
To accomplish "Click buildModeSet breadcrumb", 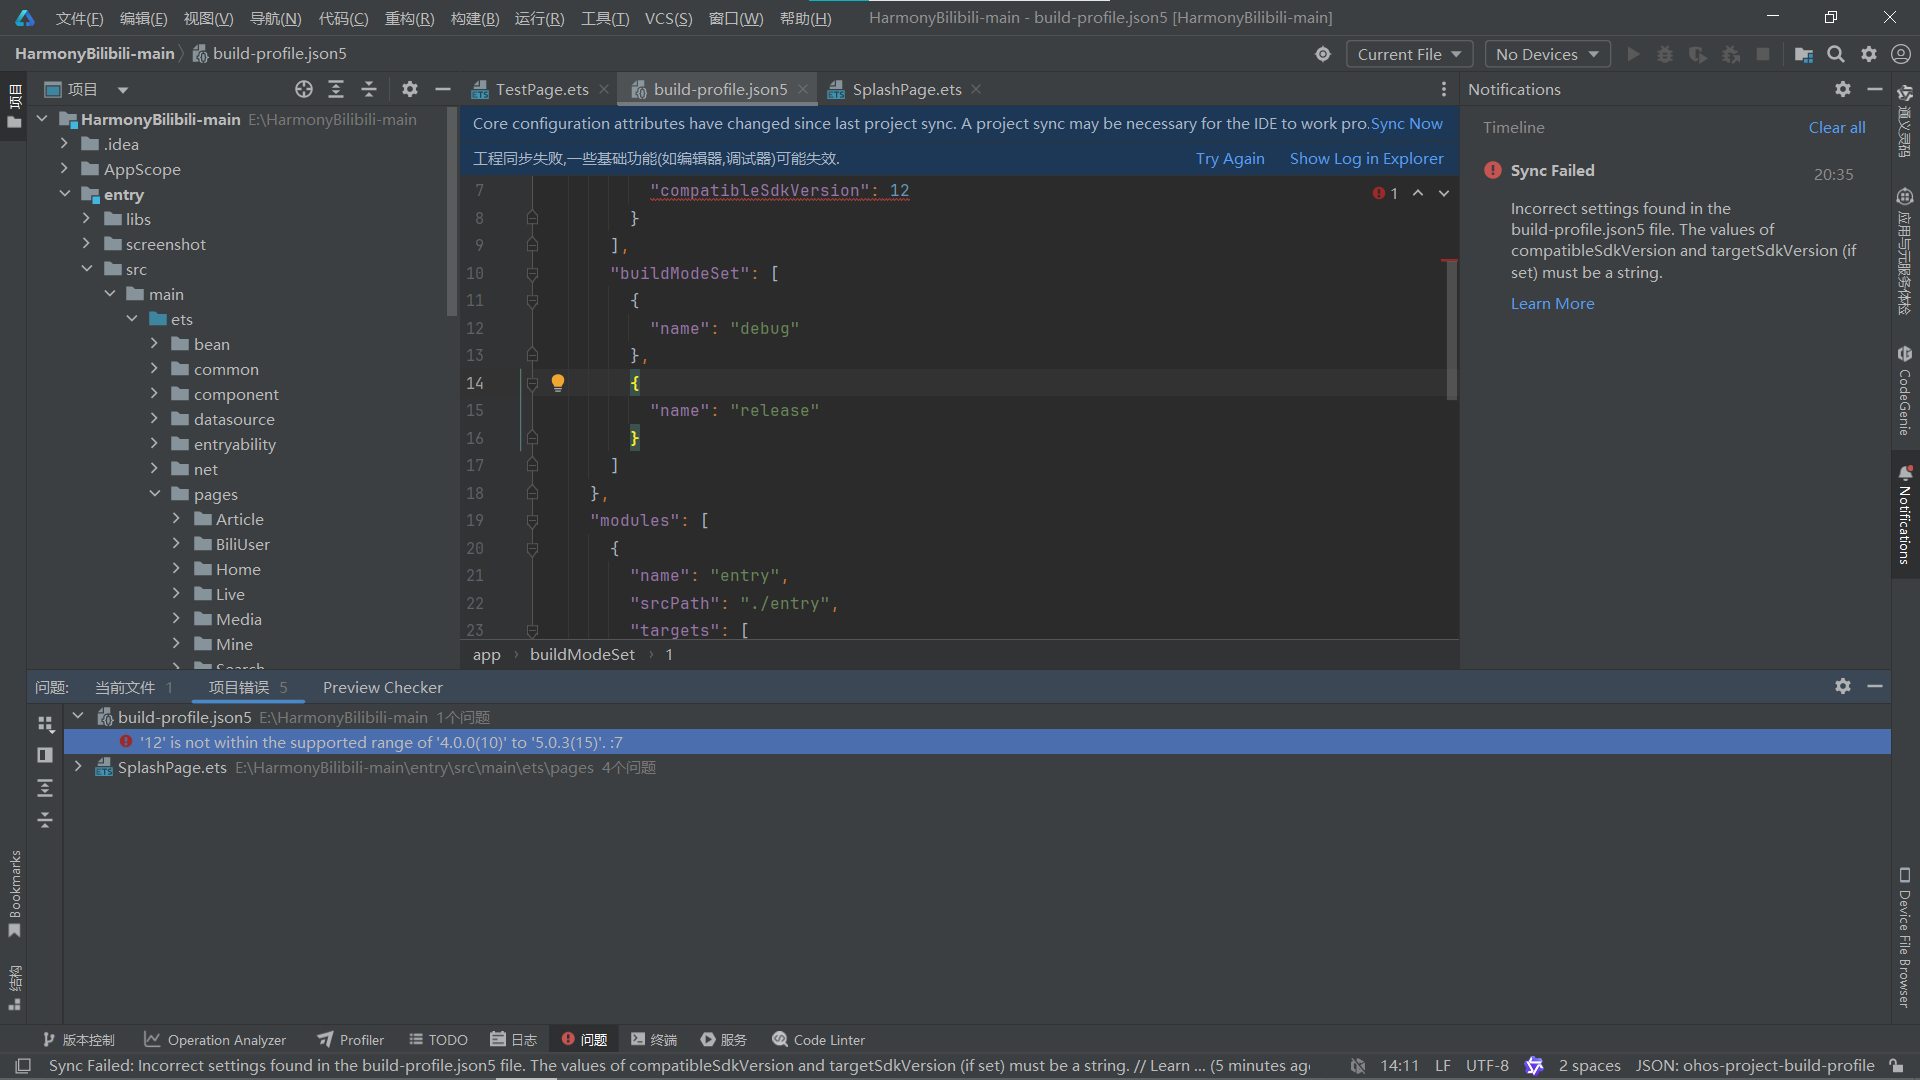I will click(x=582, y=654).
